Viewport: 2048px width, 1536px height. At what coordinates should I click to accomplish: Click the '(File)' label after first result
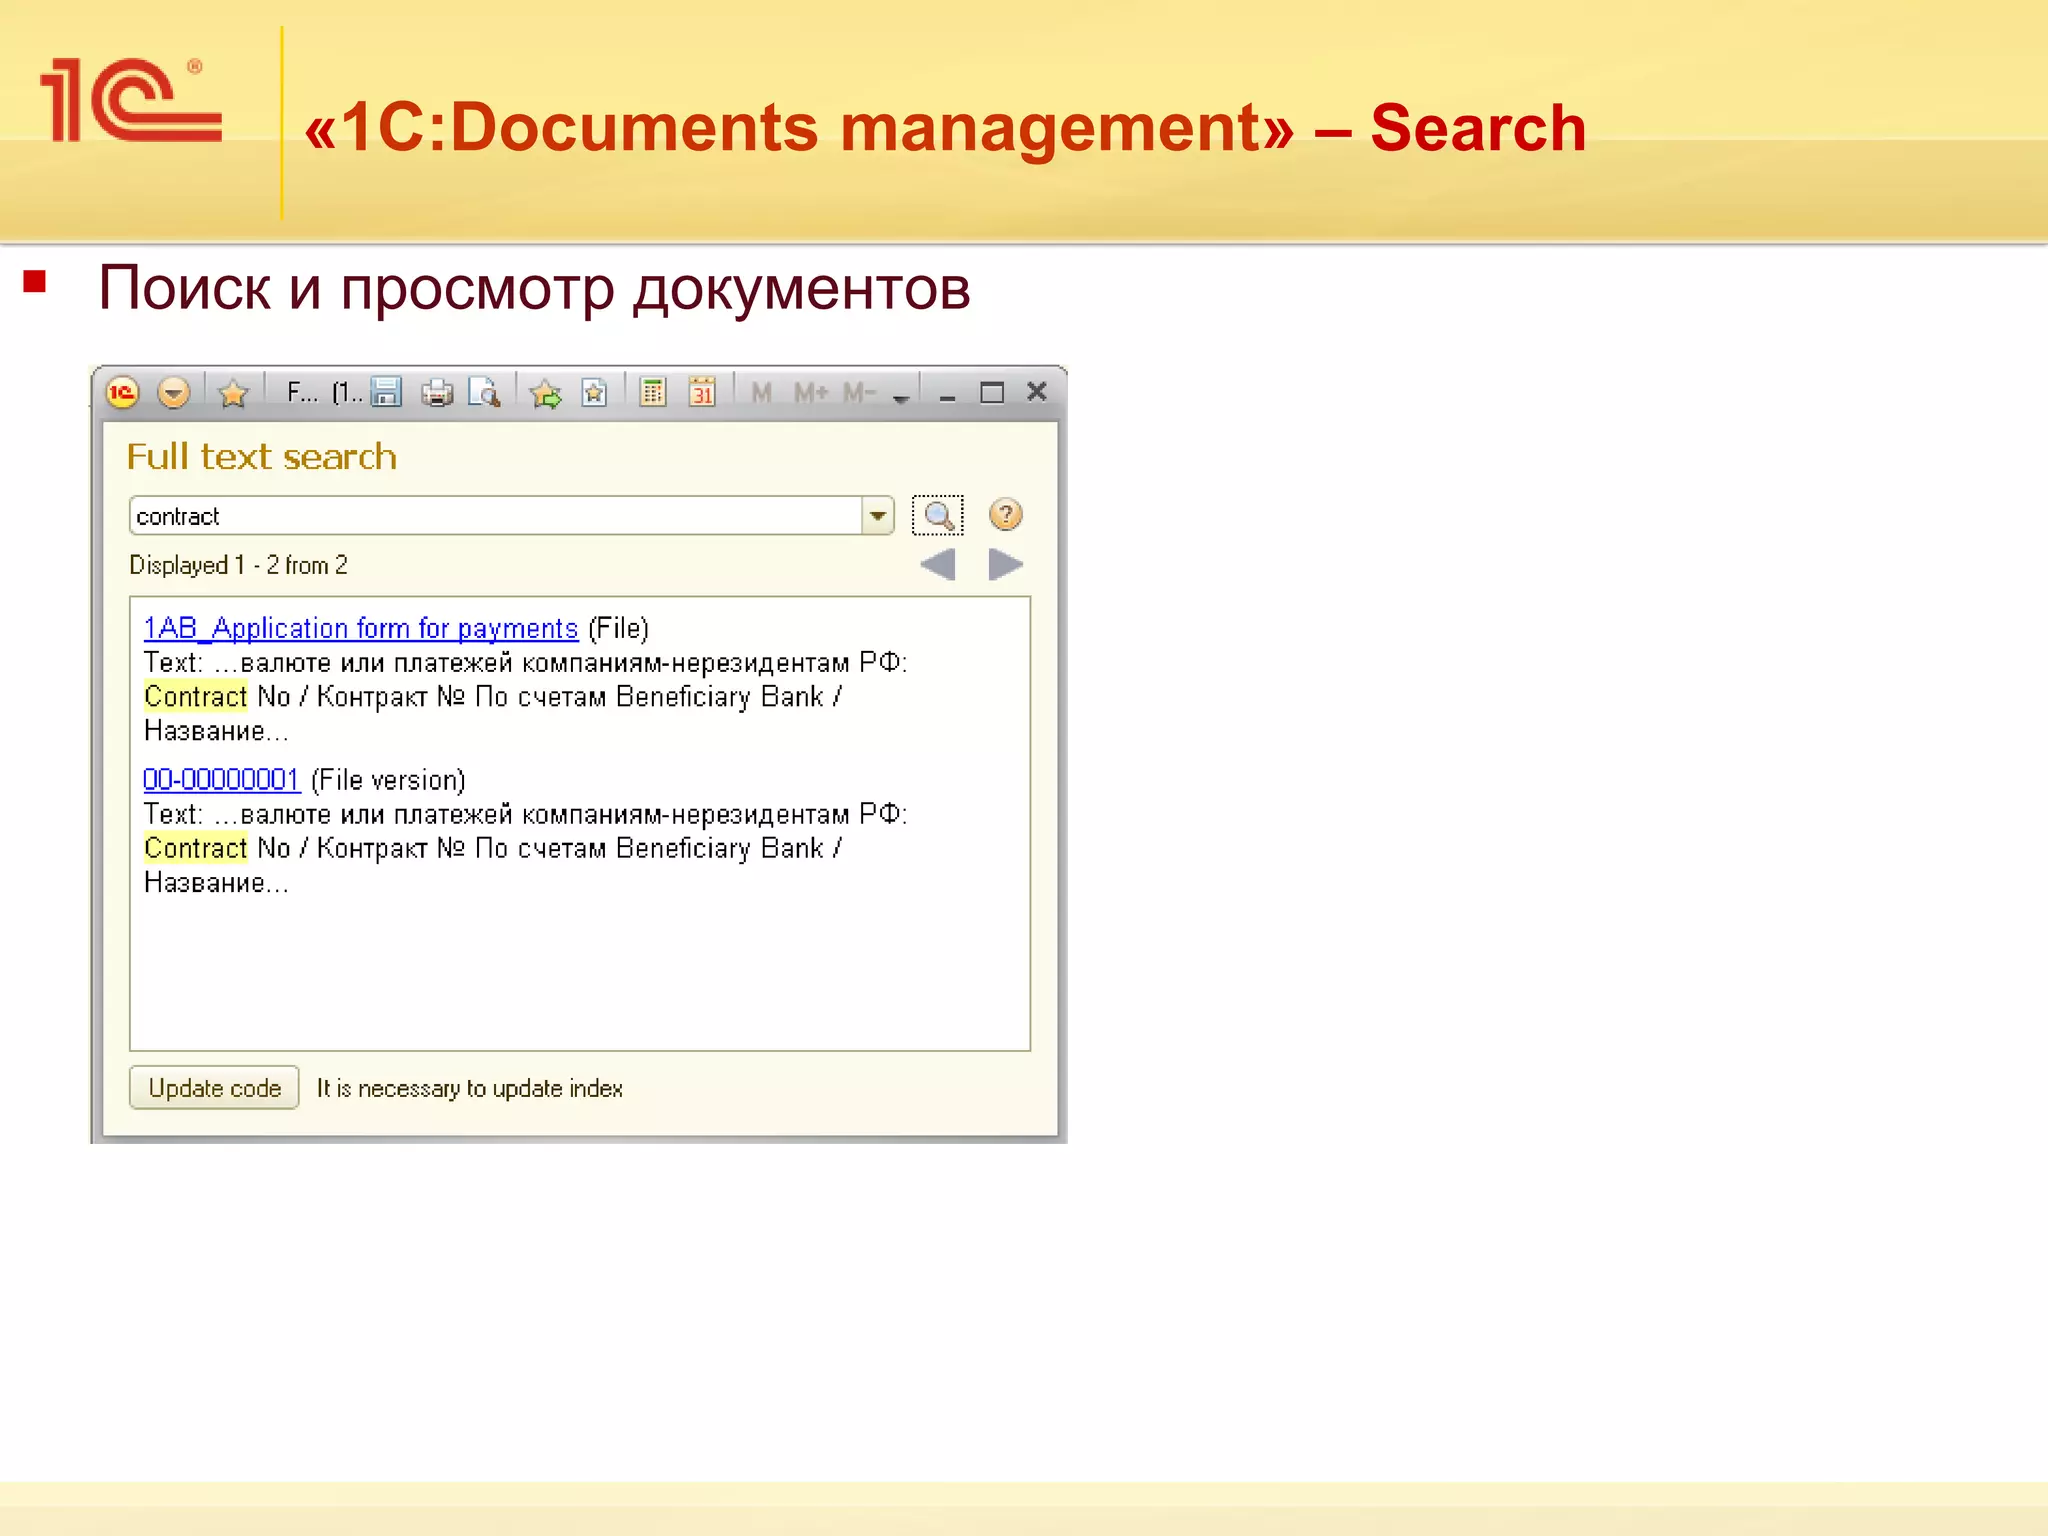(x=619, y=629)
